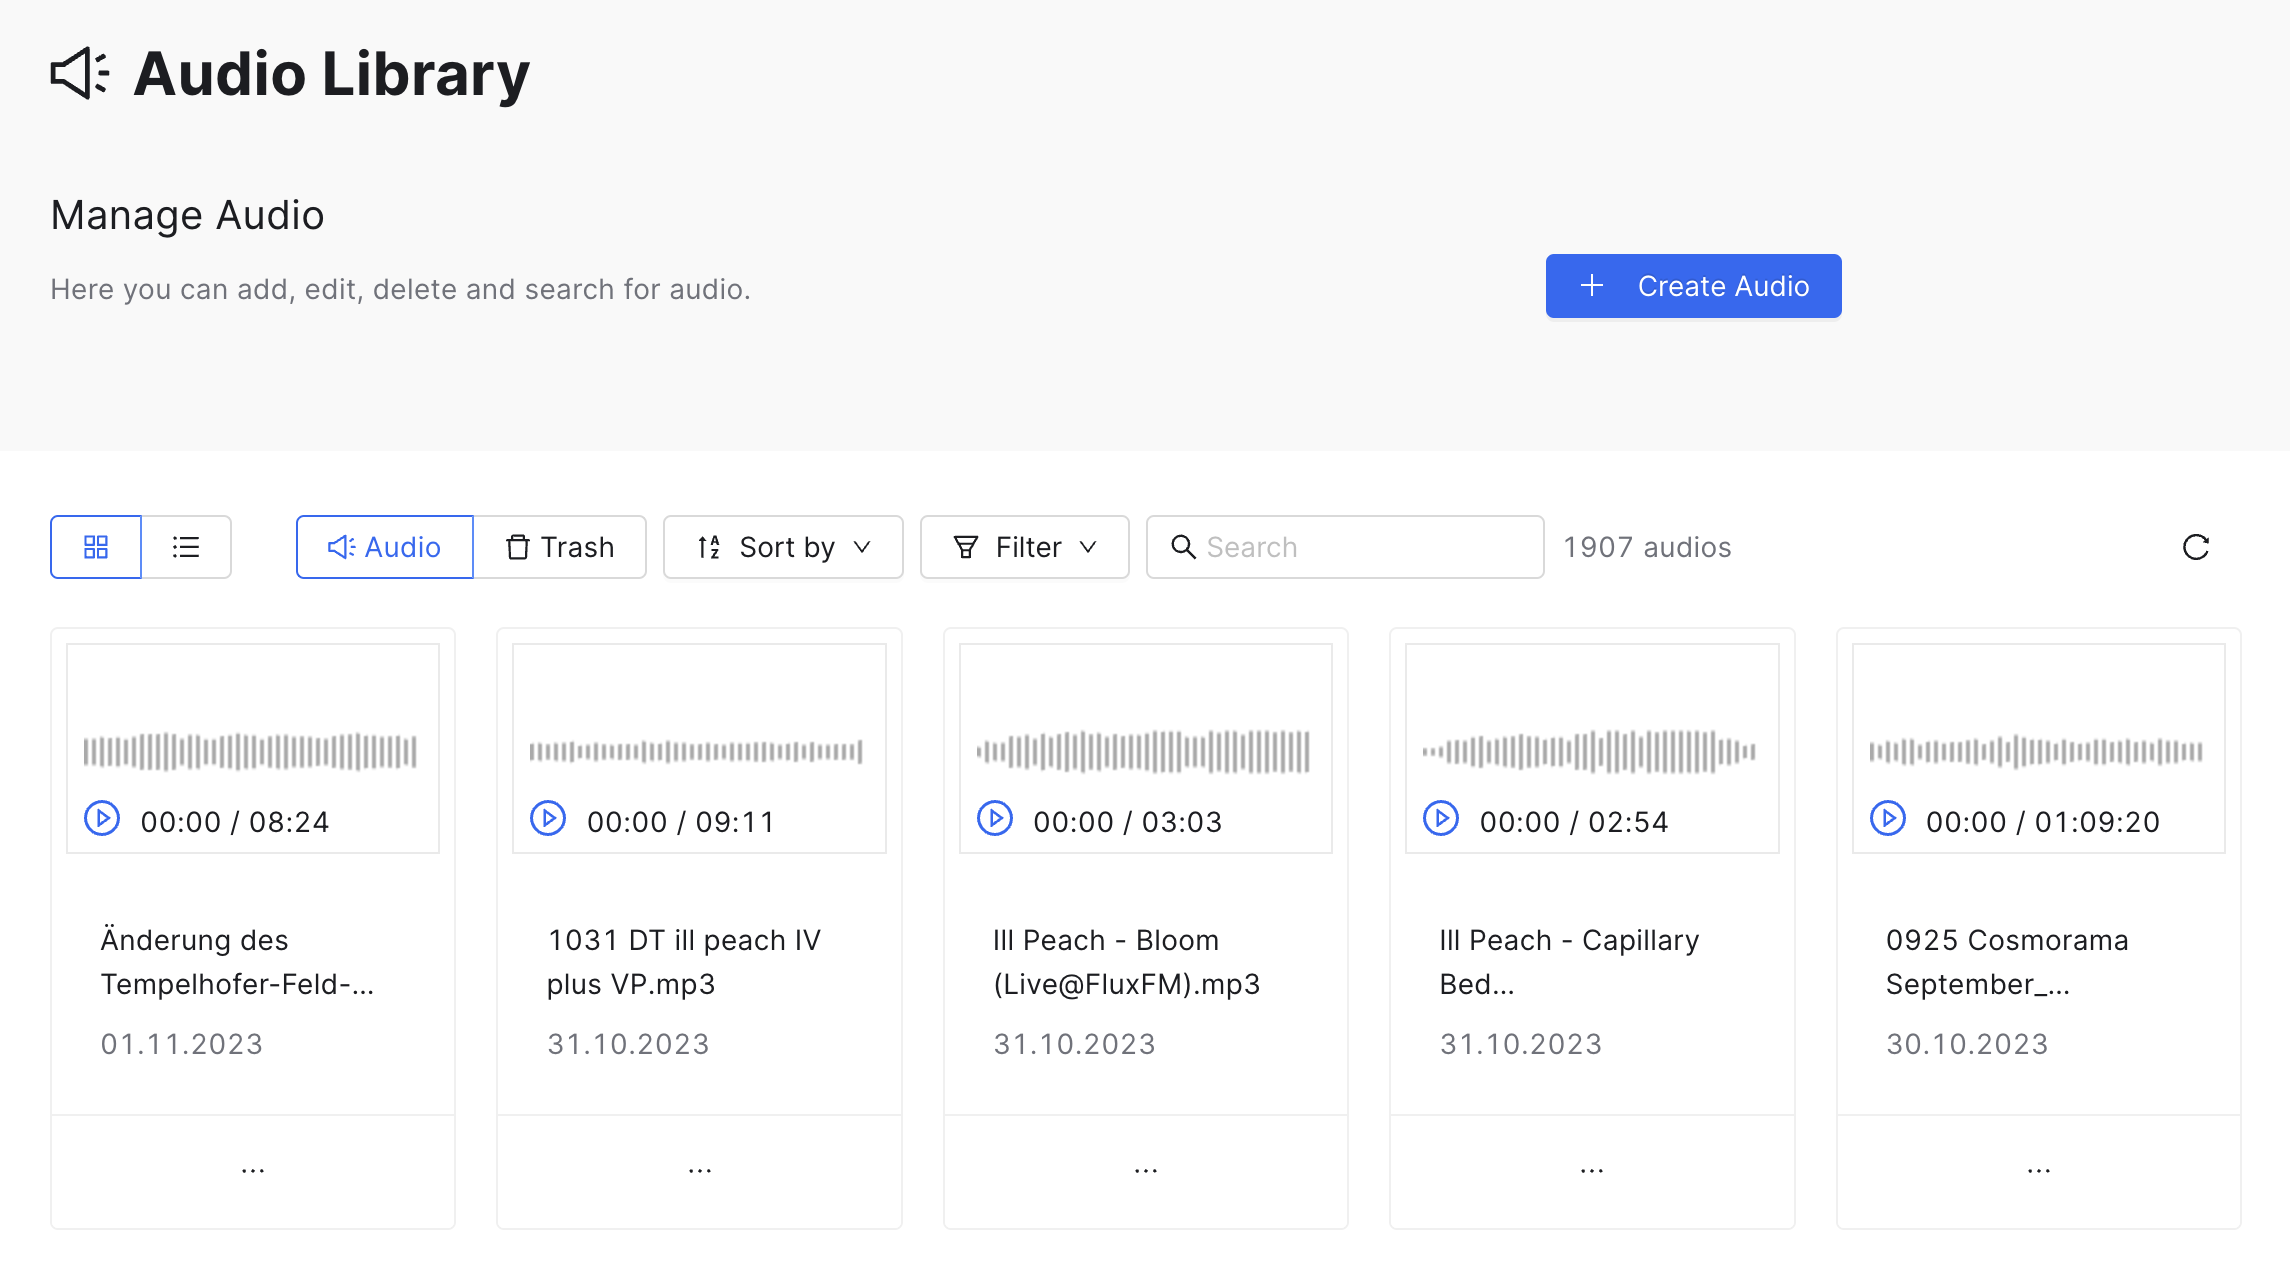This screenshot has width=2290, height=1264.
Task: Seek in the 01:09:20 audio waveform
Action: point(2036,751)
